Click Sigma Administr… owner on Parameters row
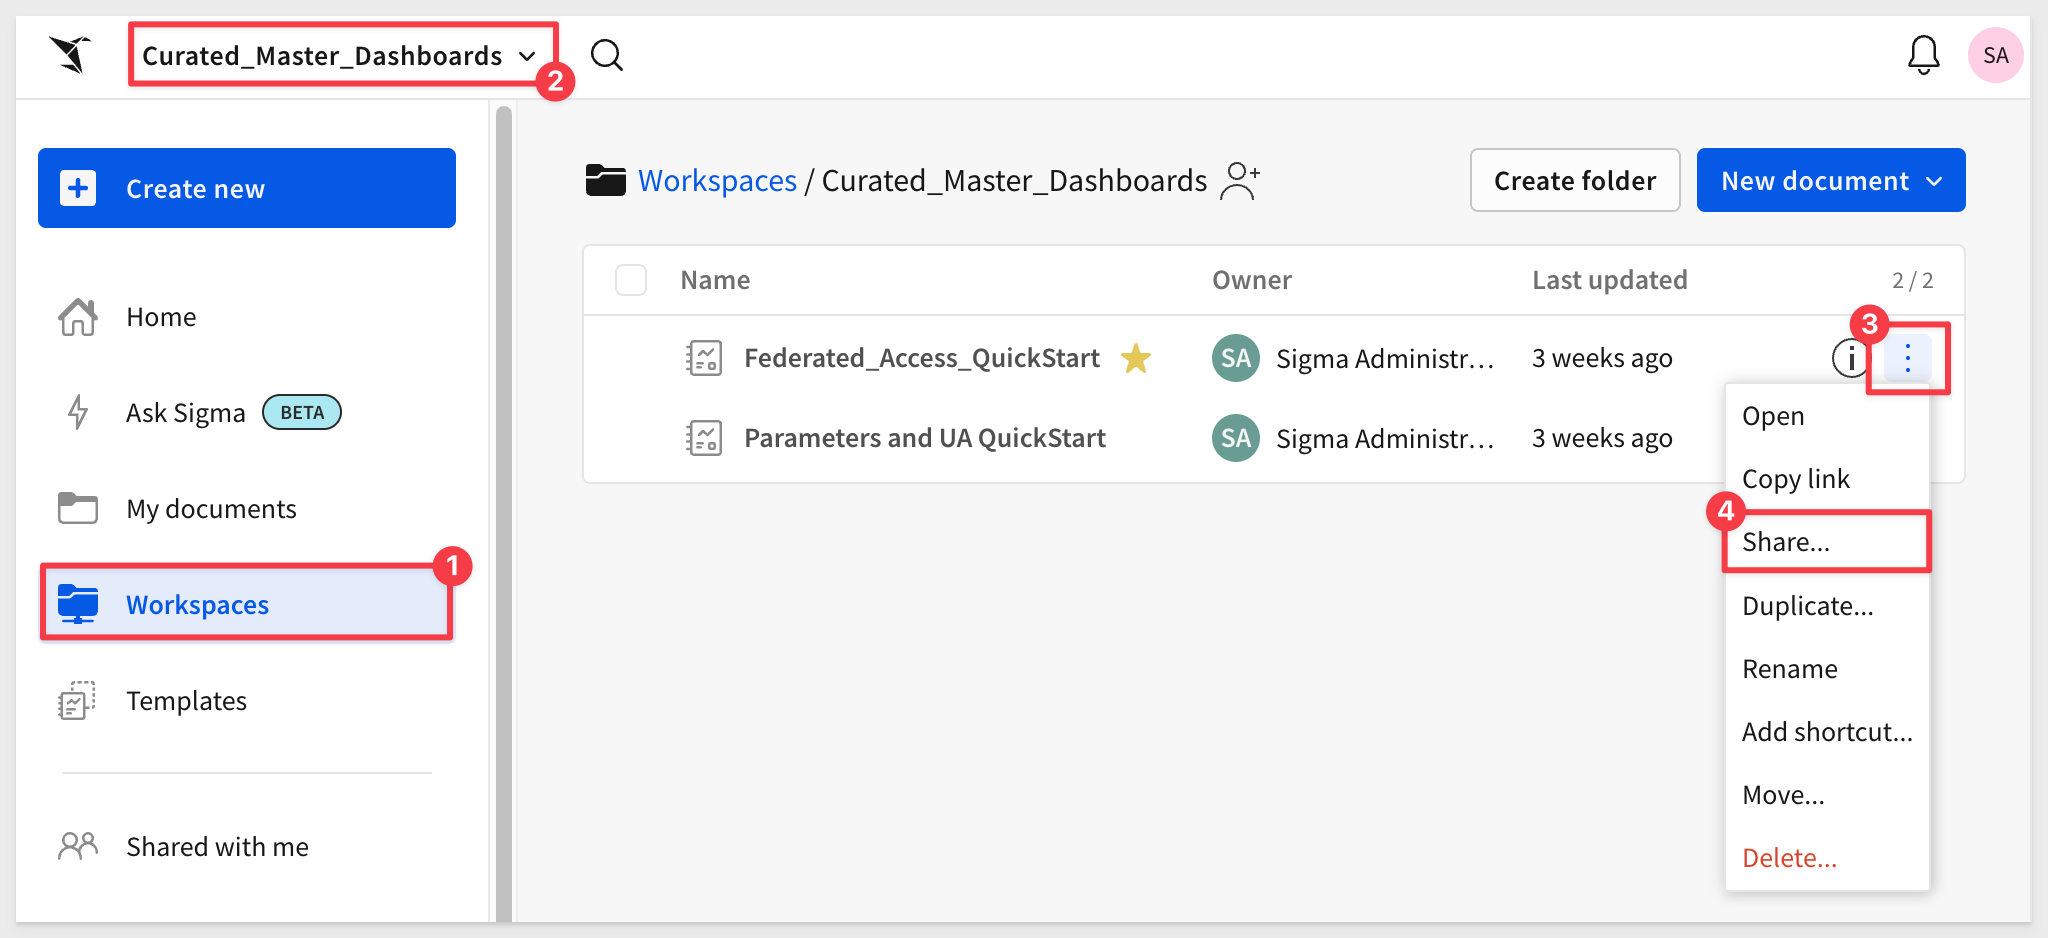This screenshot has height=938, width=2048. [1385, 438]
